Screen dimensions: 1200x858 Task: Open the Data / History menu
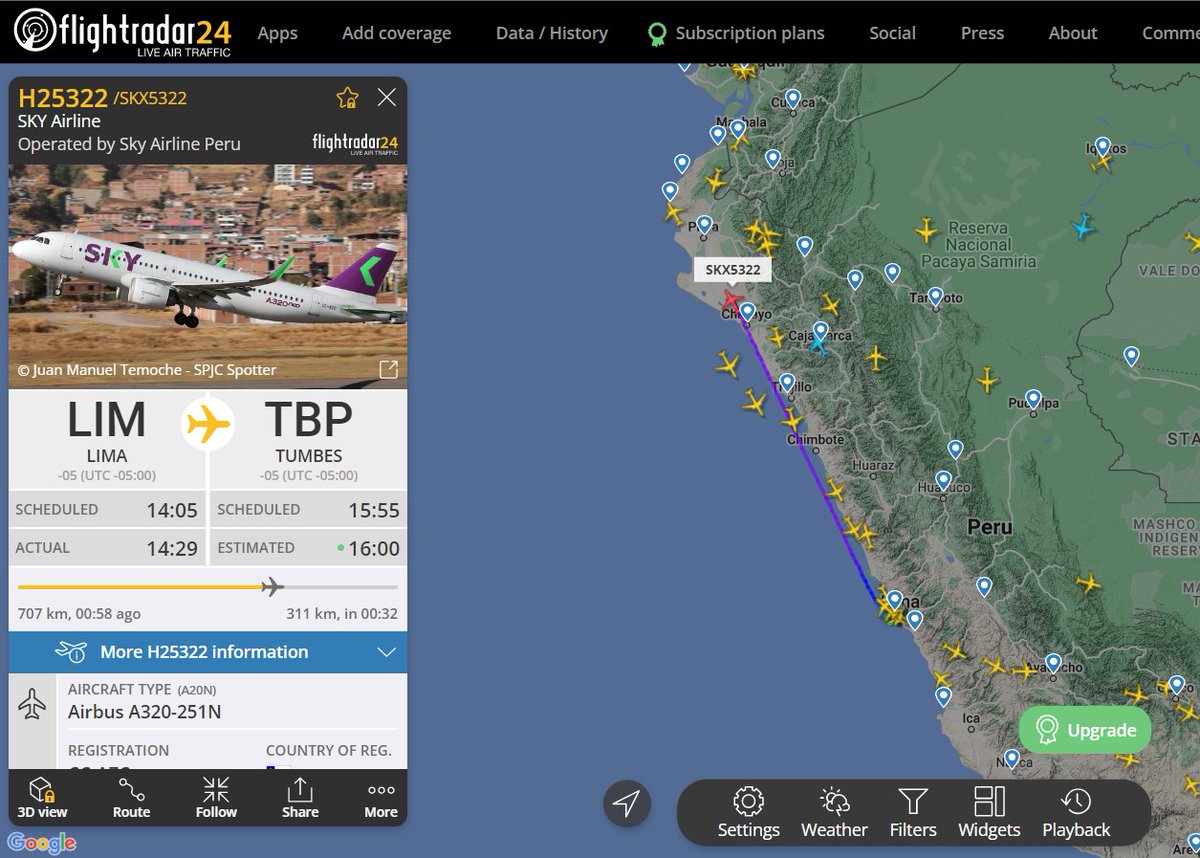coord(551,33)
